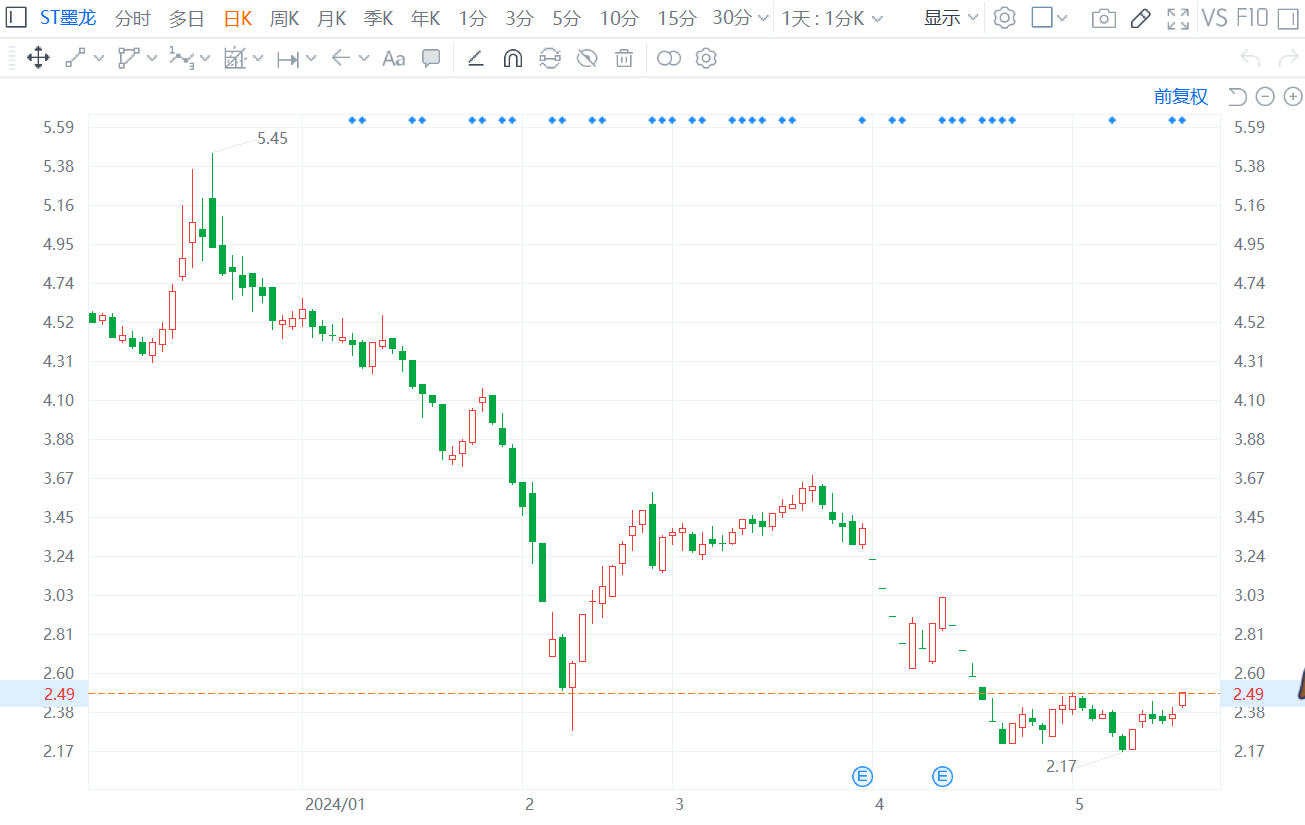Click the 2024/01 date axis label
Screen dimensions: 1305x825
[338, 804]
